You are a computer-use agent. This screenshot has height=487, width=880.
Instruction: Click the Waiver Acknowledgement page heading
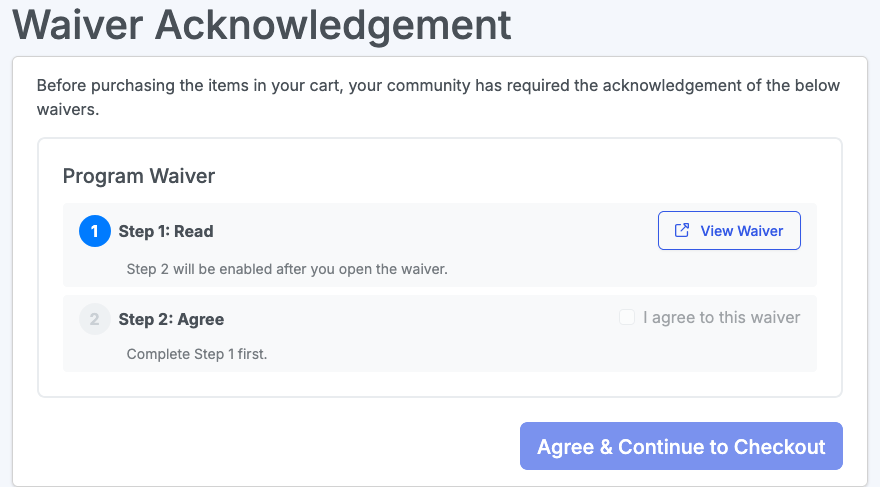pyautogui.click(x=262, y=24)
